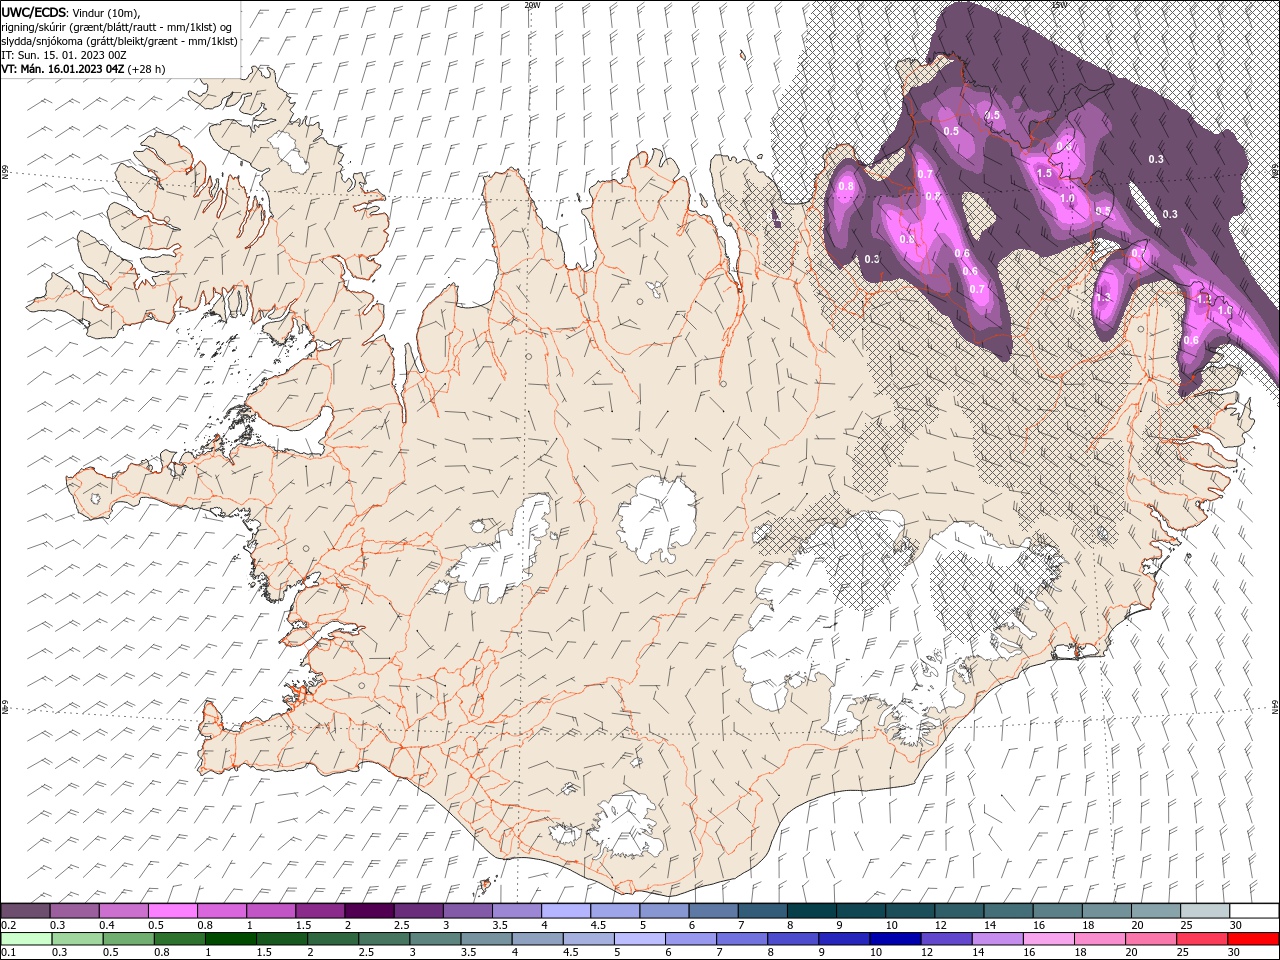Click the pale green 0.1 rain legend swatch

[x=26, y=939]
